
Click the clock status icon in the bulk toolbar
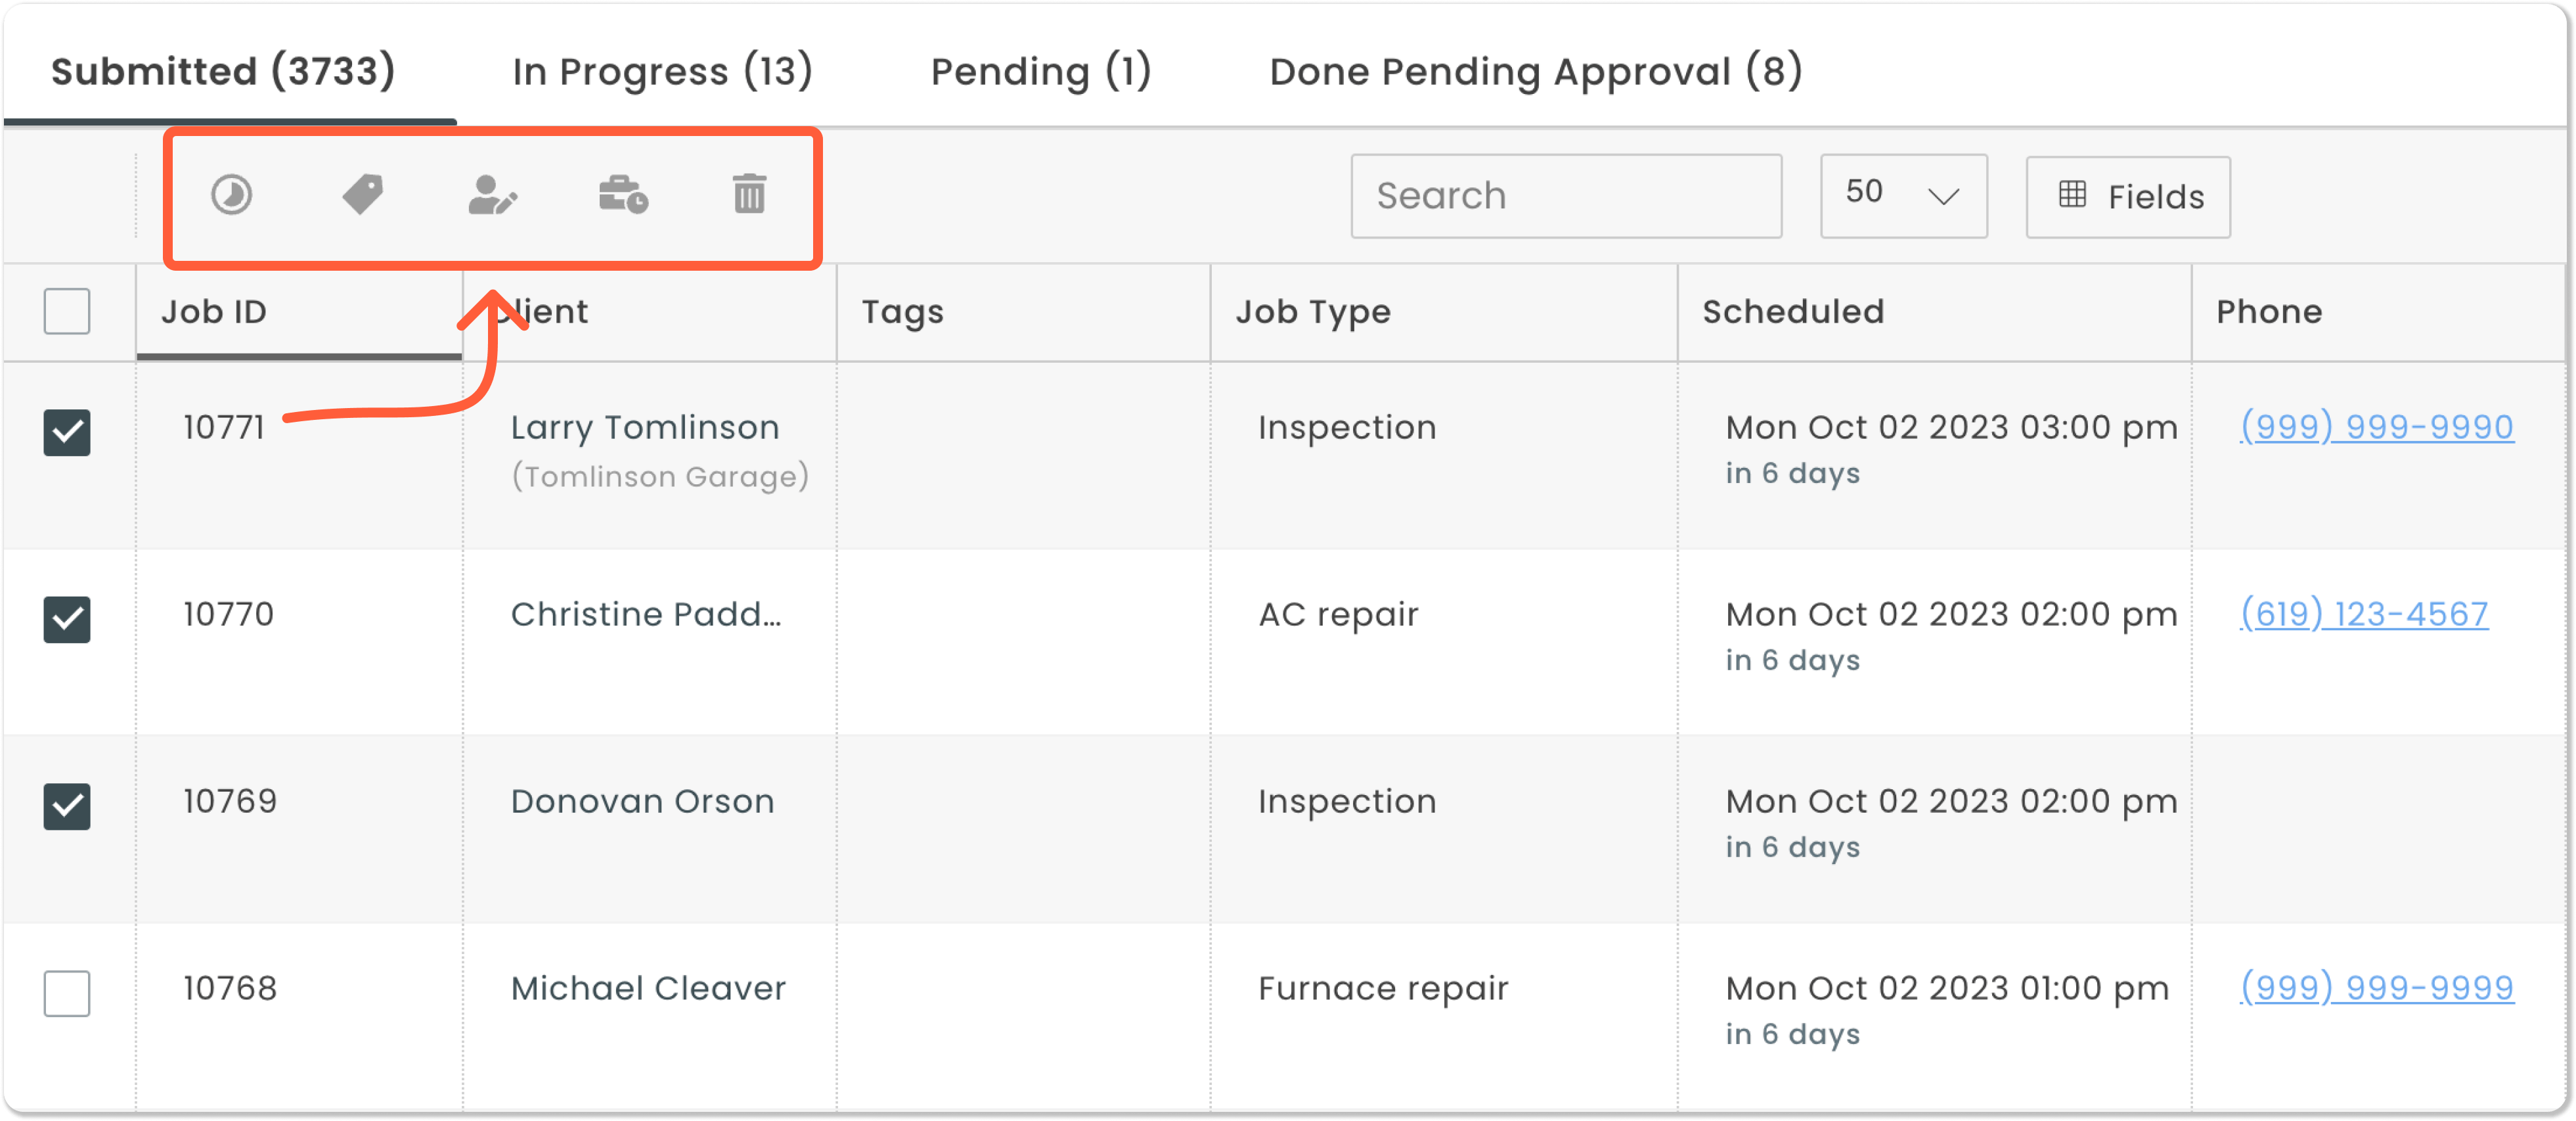(232, 195)
